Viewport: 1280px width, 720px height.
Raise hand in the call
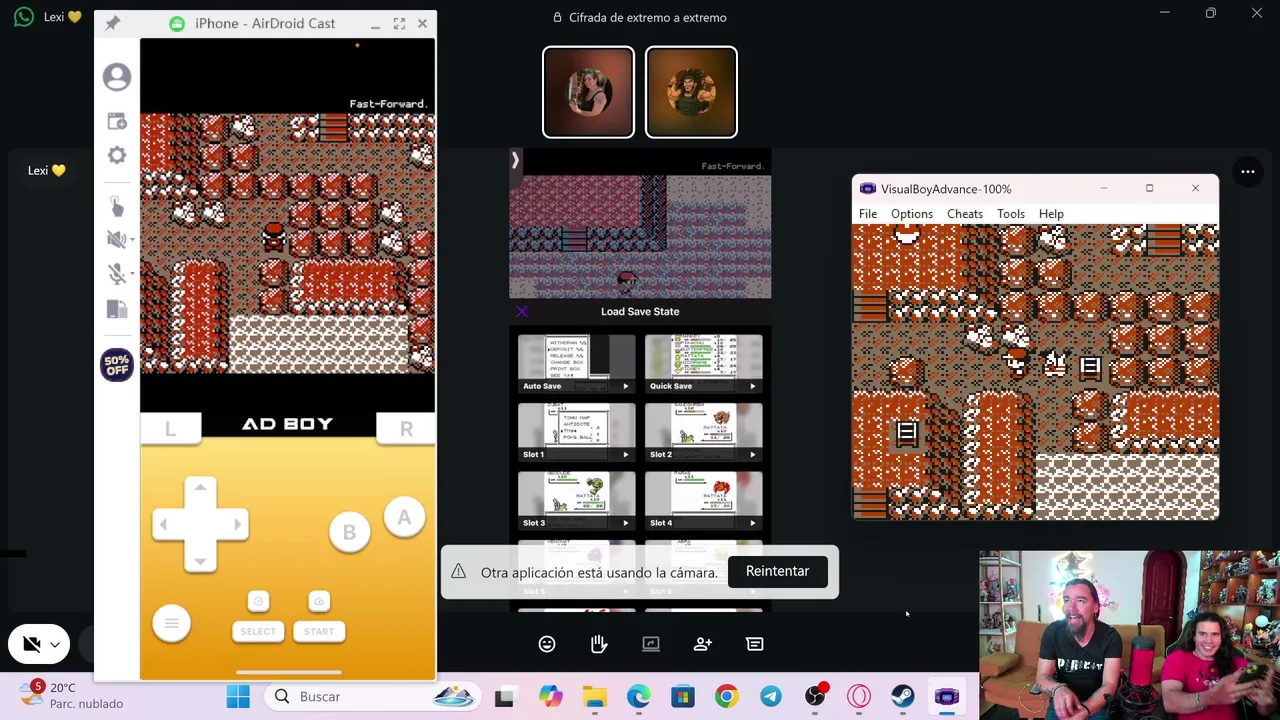[x=599, y=644]
